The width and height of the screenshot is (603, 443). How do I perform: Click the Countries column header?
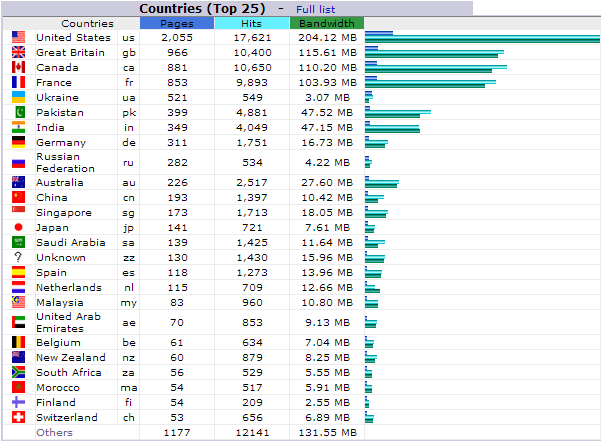[87, 23]
